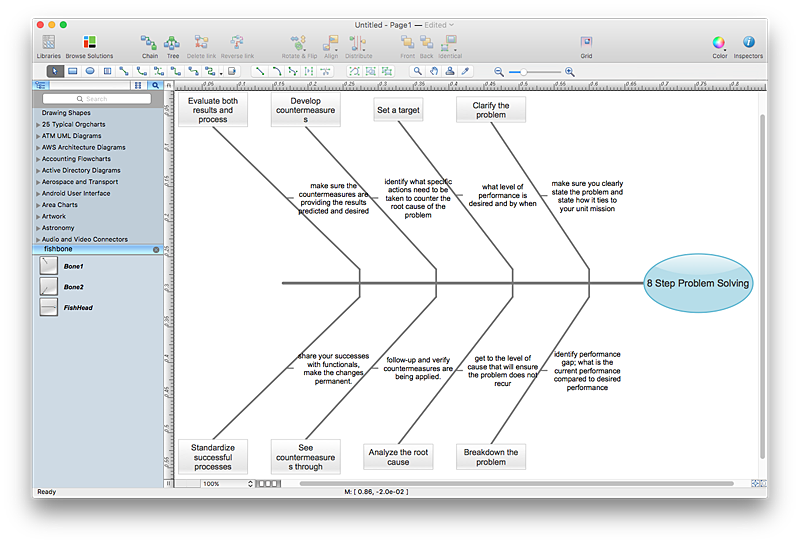Select the ellipse drawing tool
The width and height of the screenshot is (800, 544).
click(90, 71)
